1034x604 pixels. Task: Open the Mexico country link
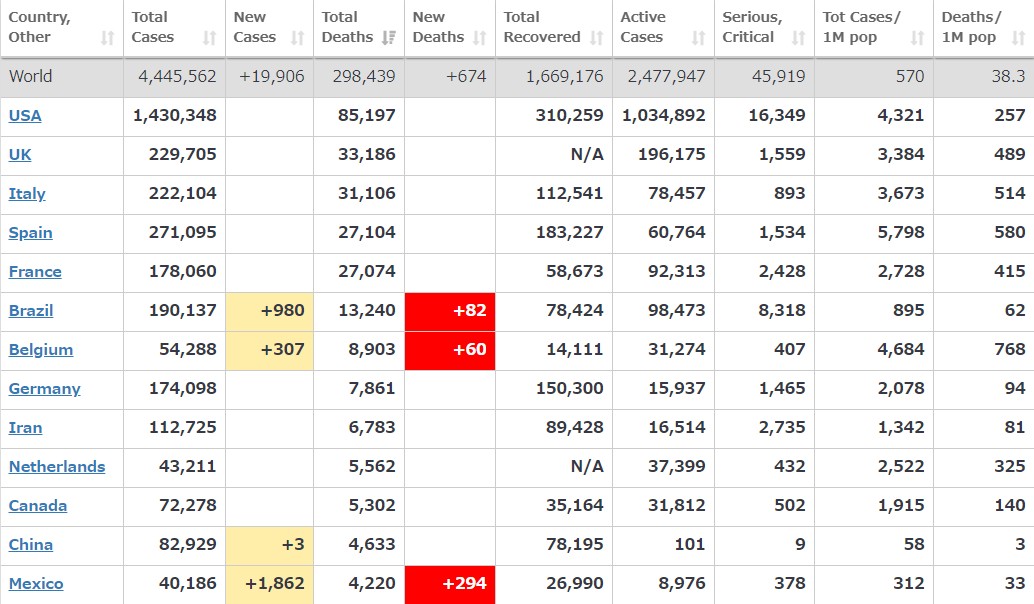coord(36,584)
